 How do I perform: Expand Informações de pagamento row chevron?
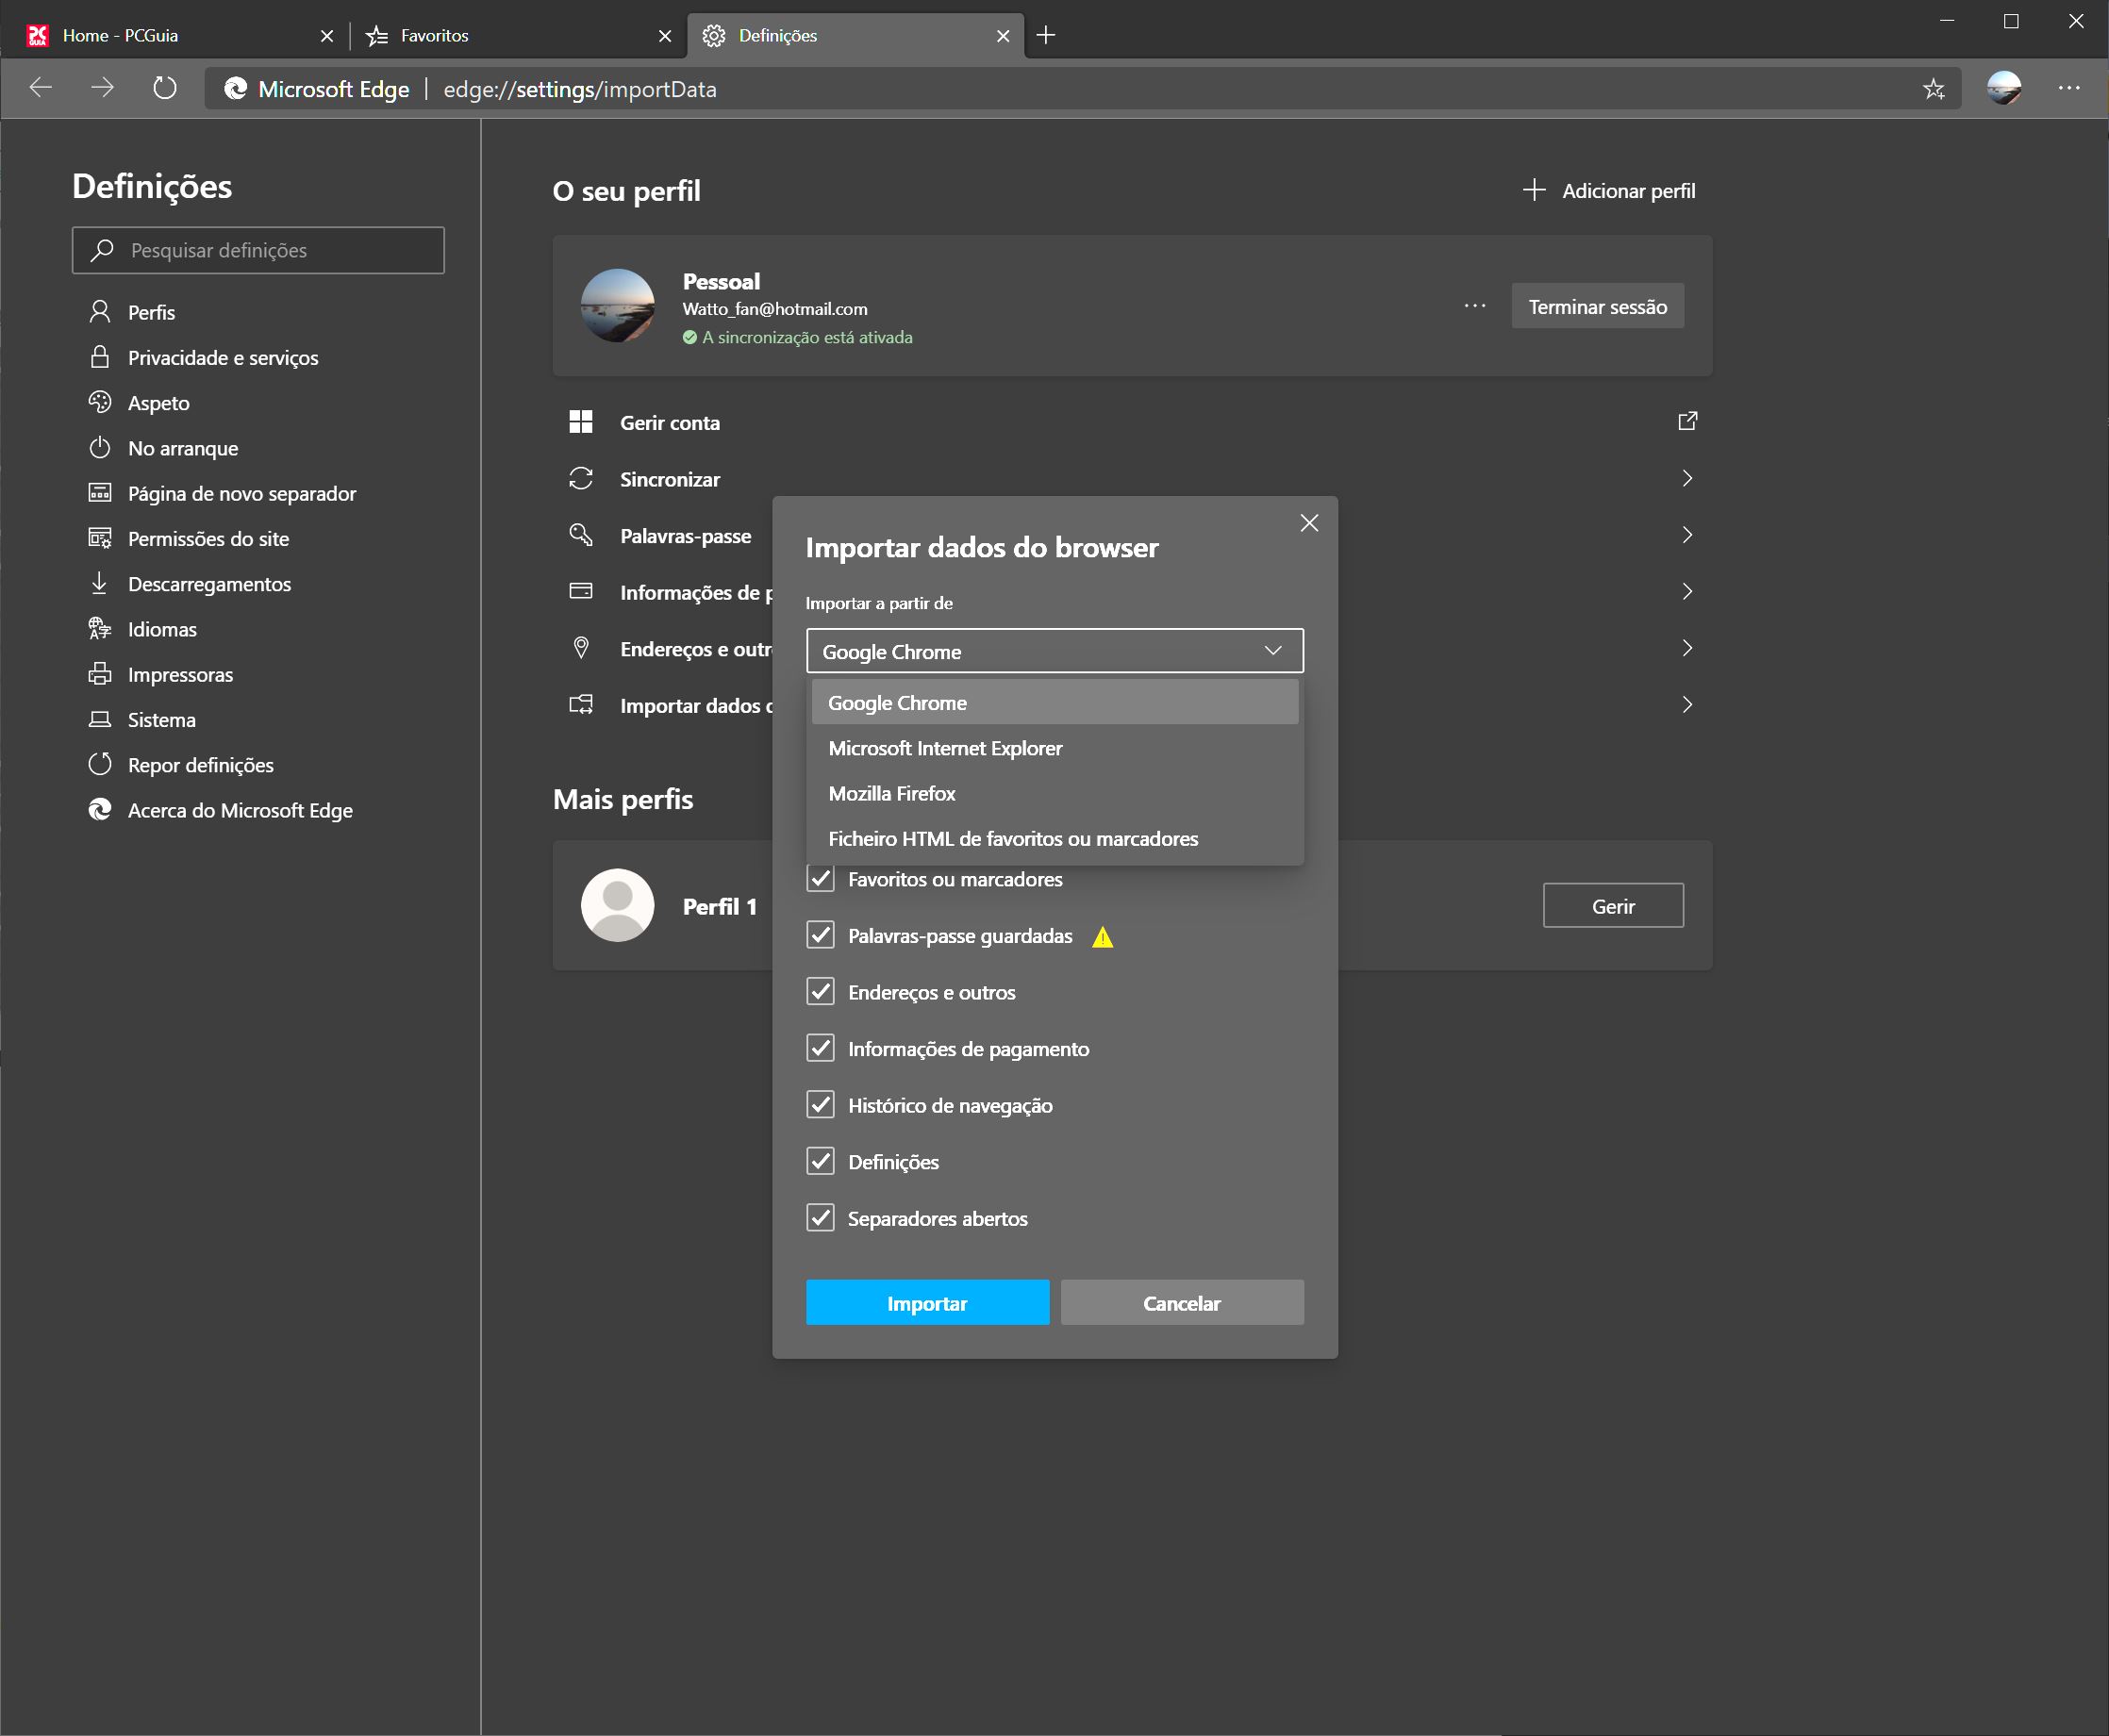click(x=1687, y=591)
